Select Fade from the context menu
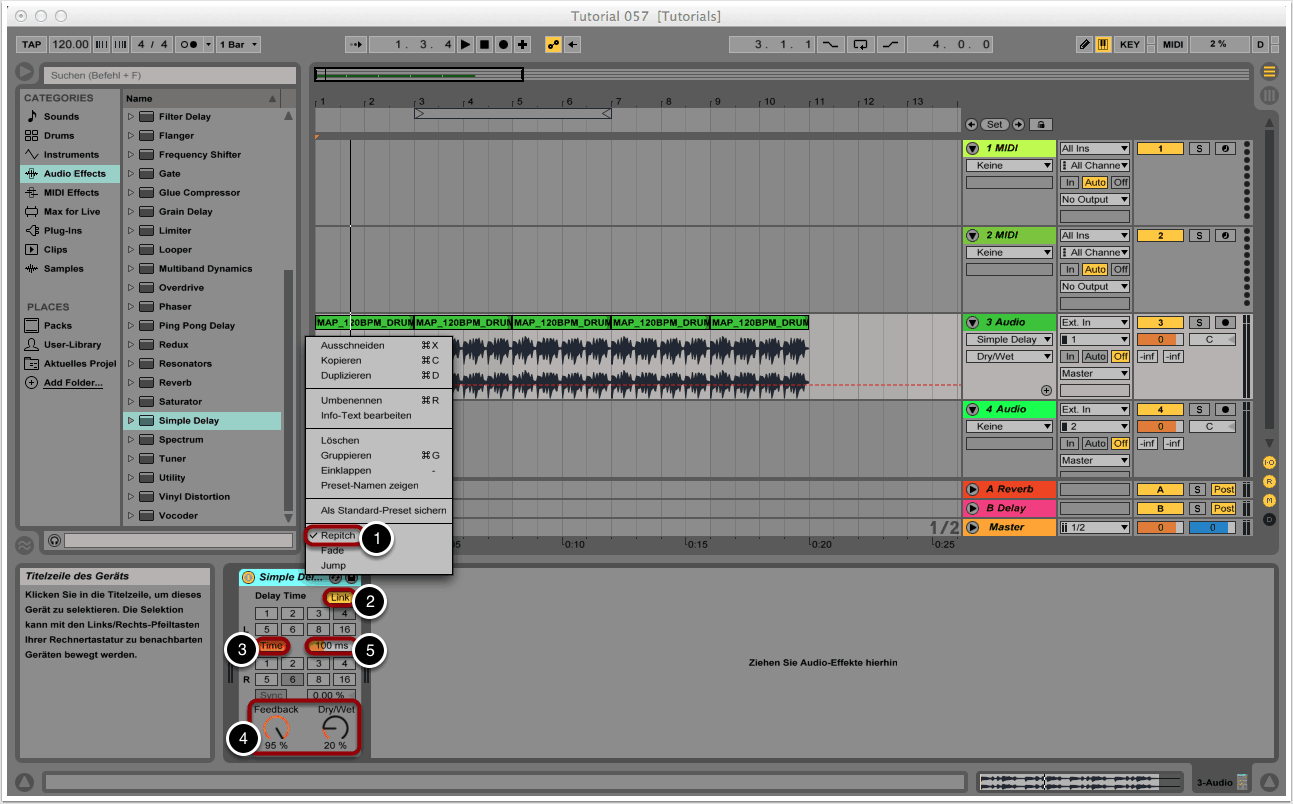Image resolution: width=1293 pixels, height=804 pixels. tap(333, 550)
